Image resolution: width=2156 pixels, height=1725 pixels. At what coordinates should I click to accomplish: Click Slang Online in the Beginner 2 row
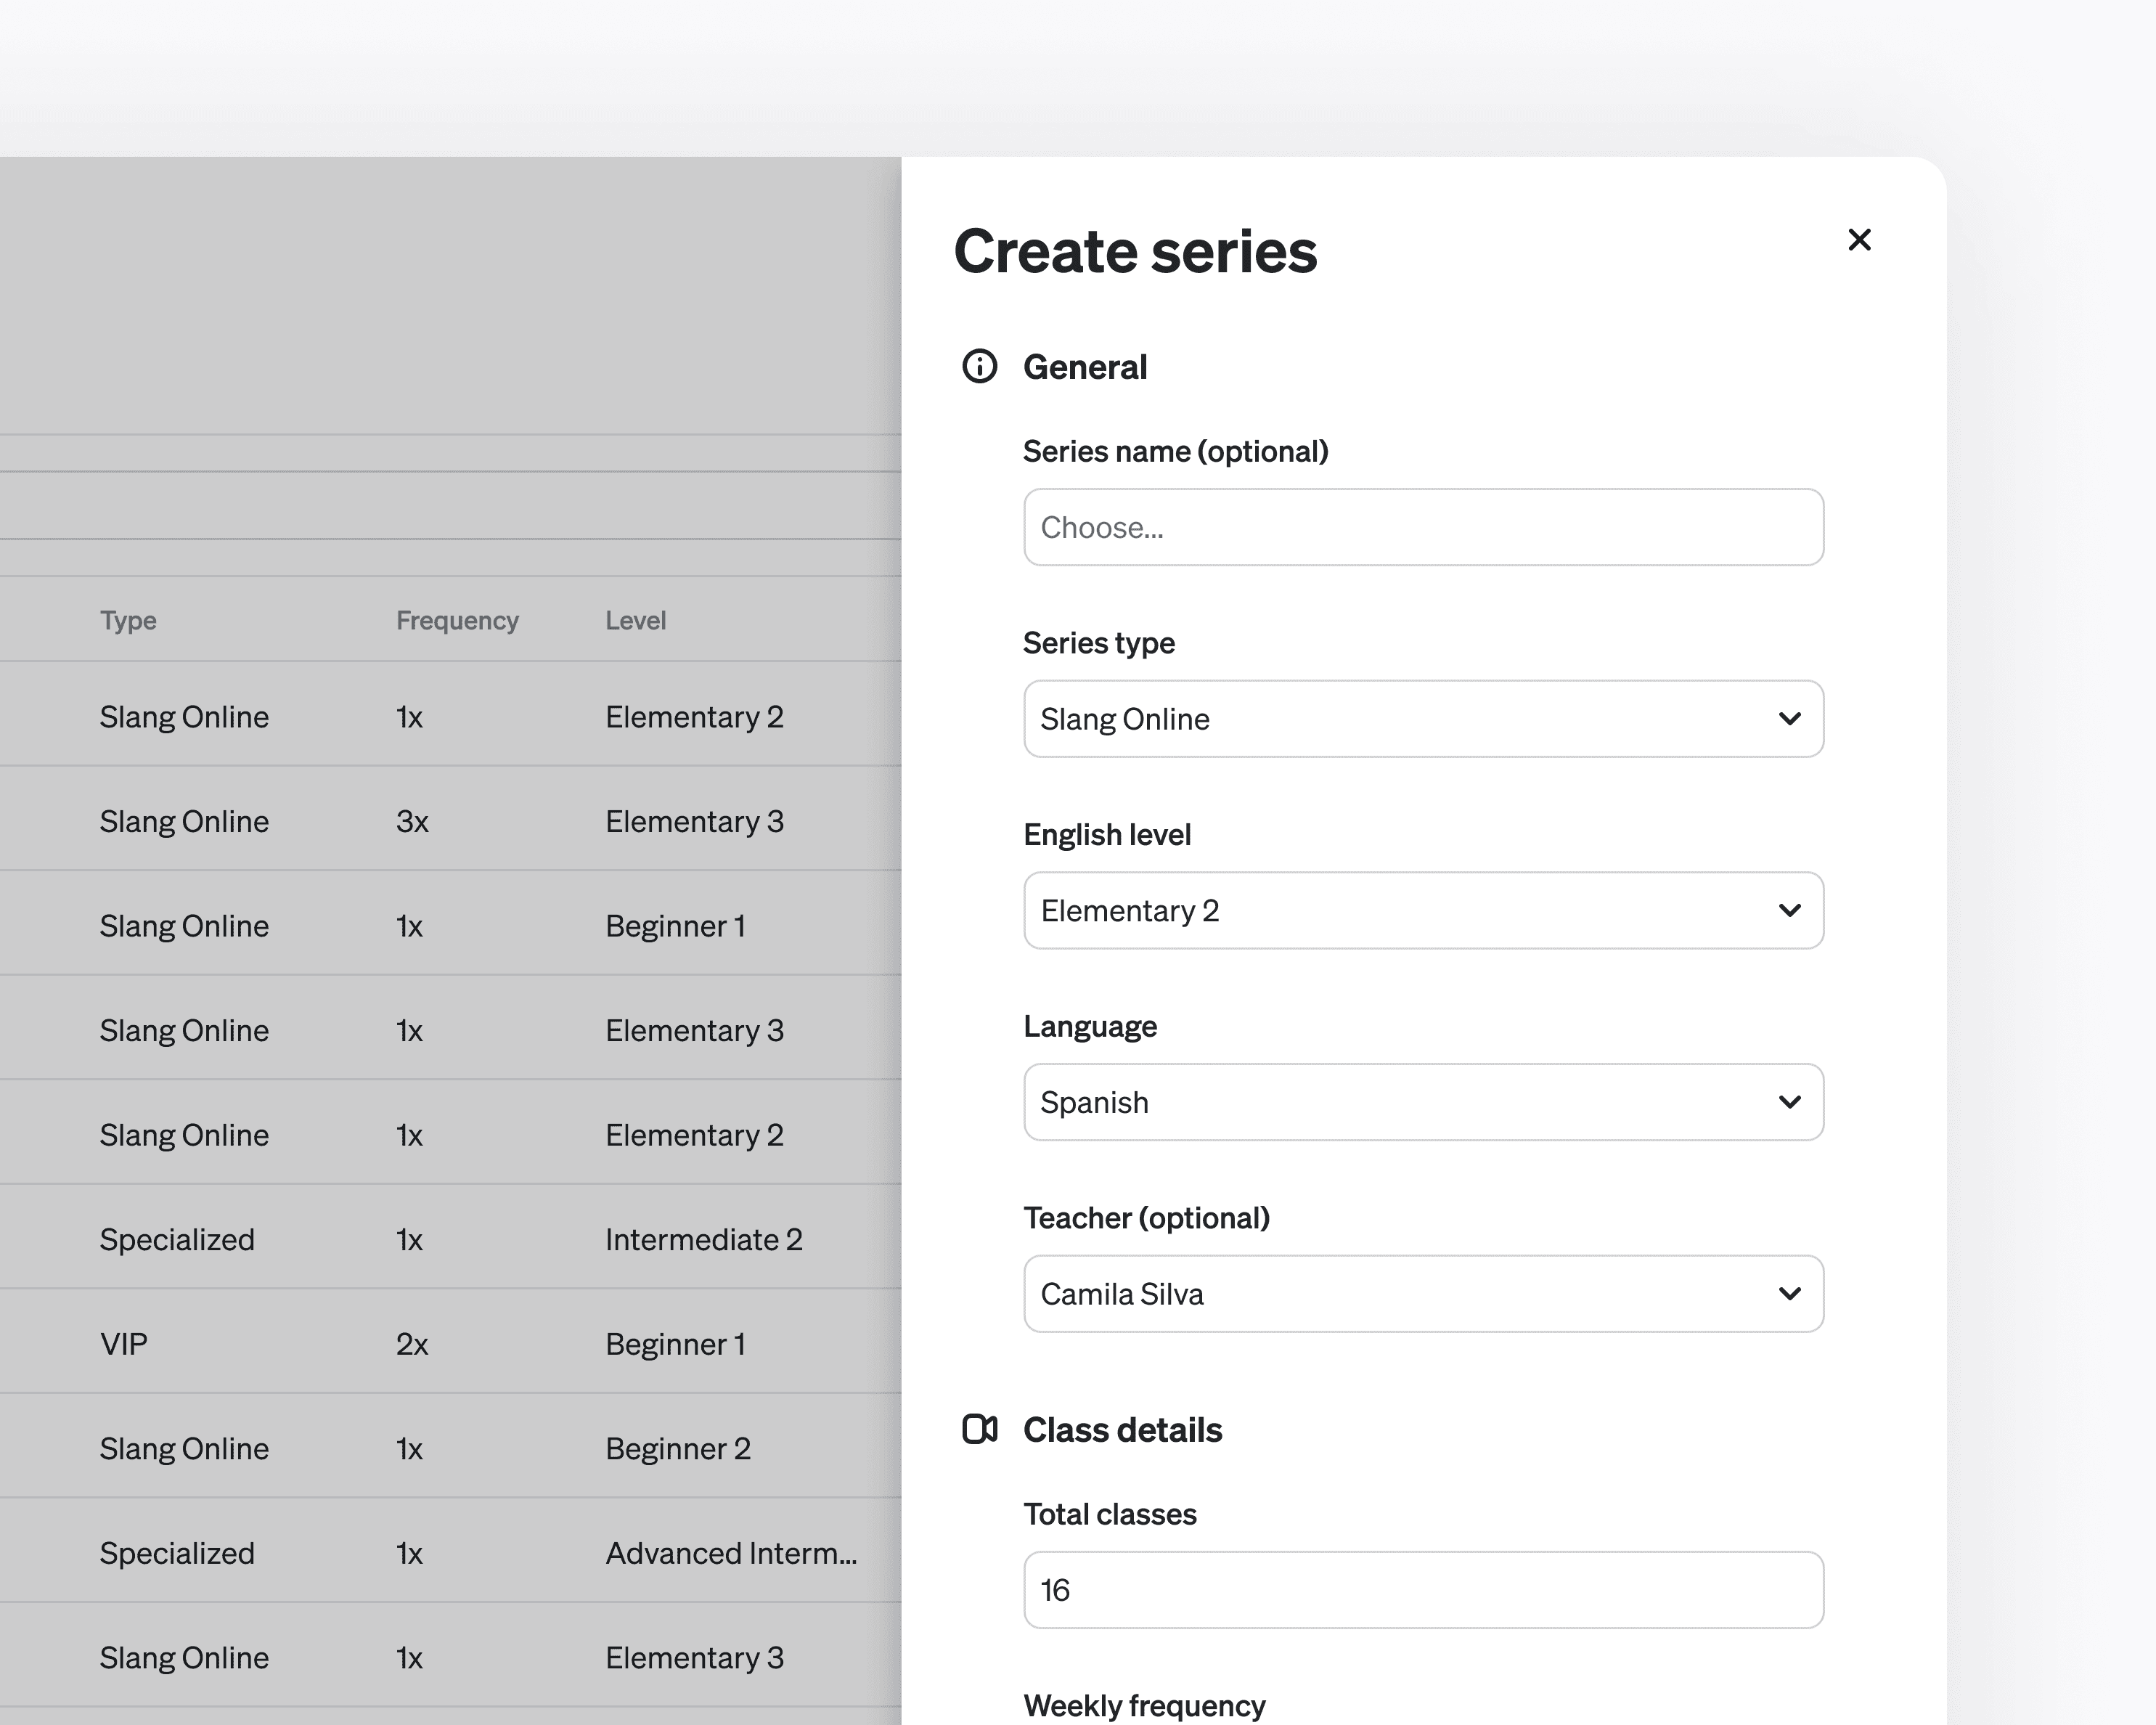point(184,1449)
